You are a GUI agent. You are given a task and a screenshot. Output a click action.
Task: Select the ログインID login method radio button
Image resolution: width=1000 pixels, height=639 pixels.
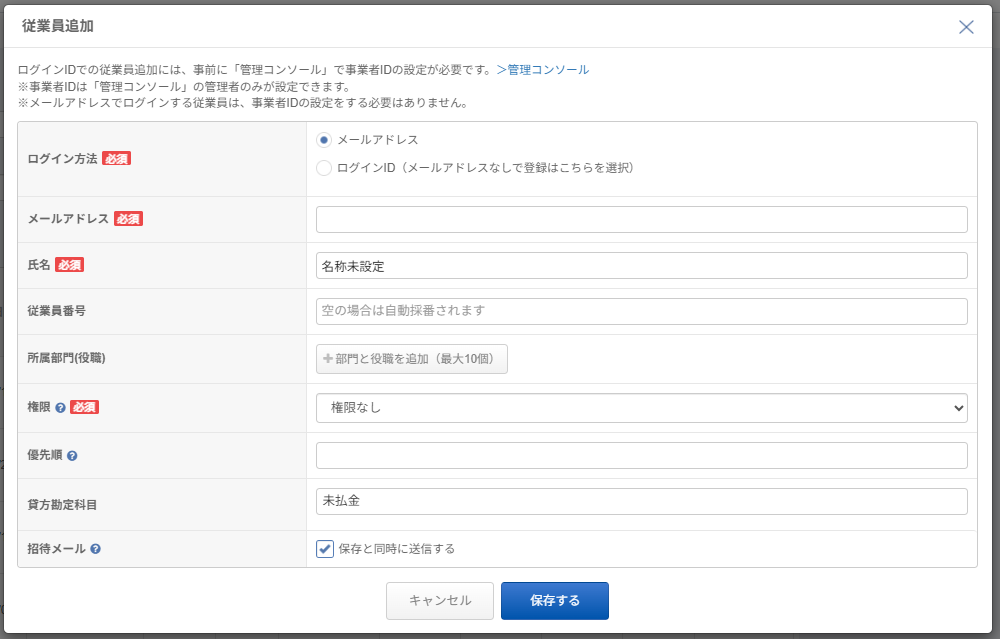[324, 168]
